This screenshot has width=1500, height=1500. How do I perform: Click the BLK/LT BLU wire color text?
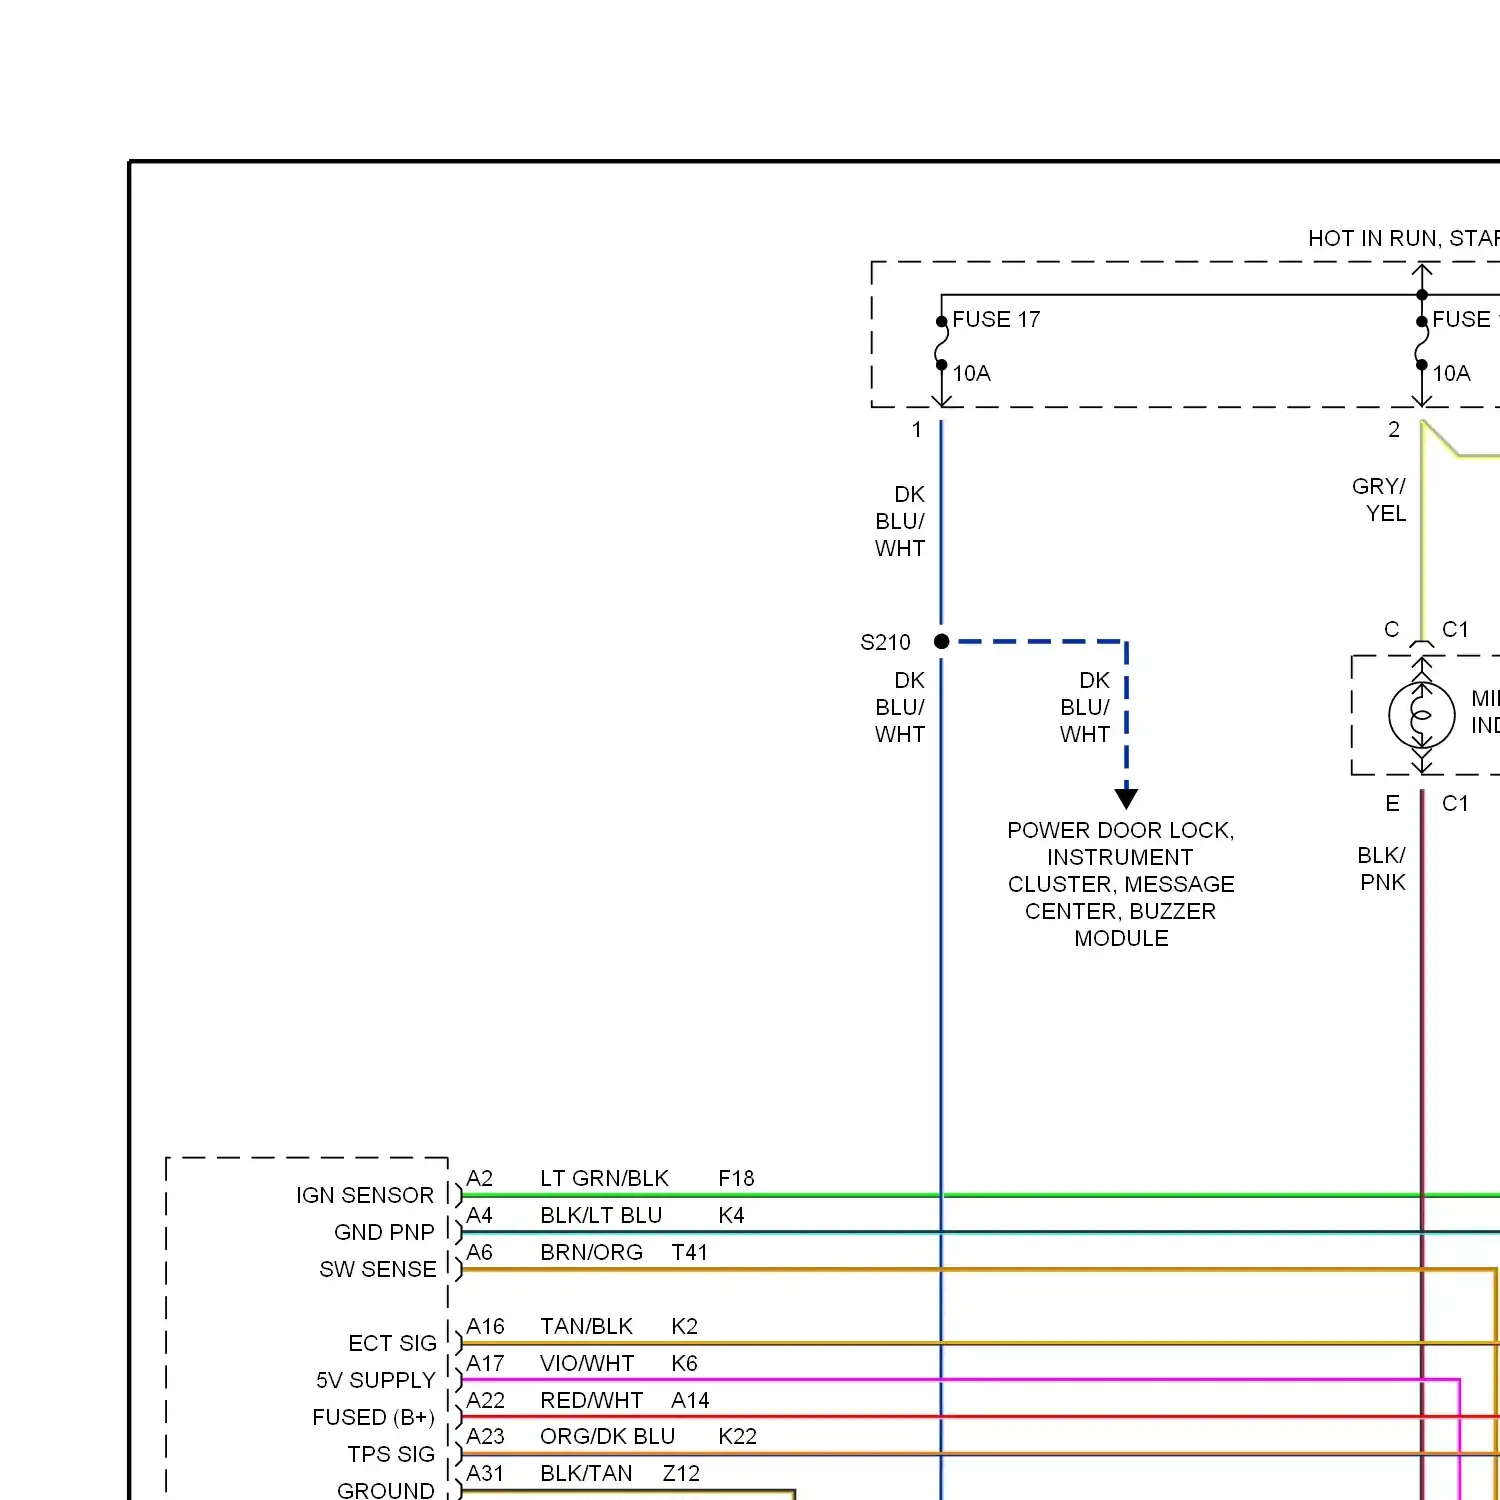point(601,1215)
